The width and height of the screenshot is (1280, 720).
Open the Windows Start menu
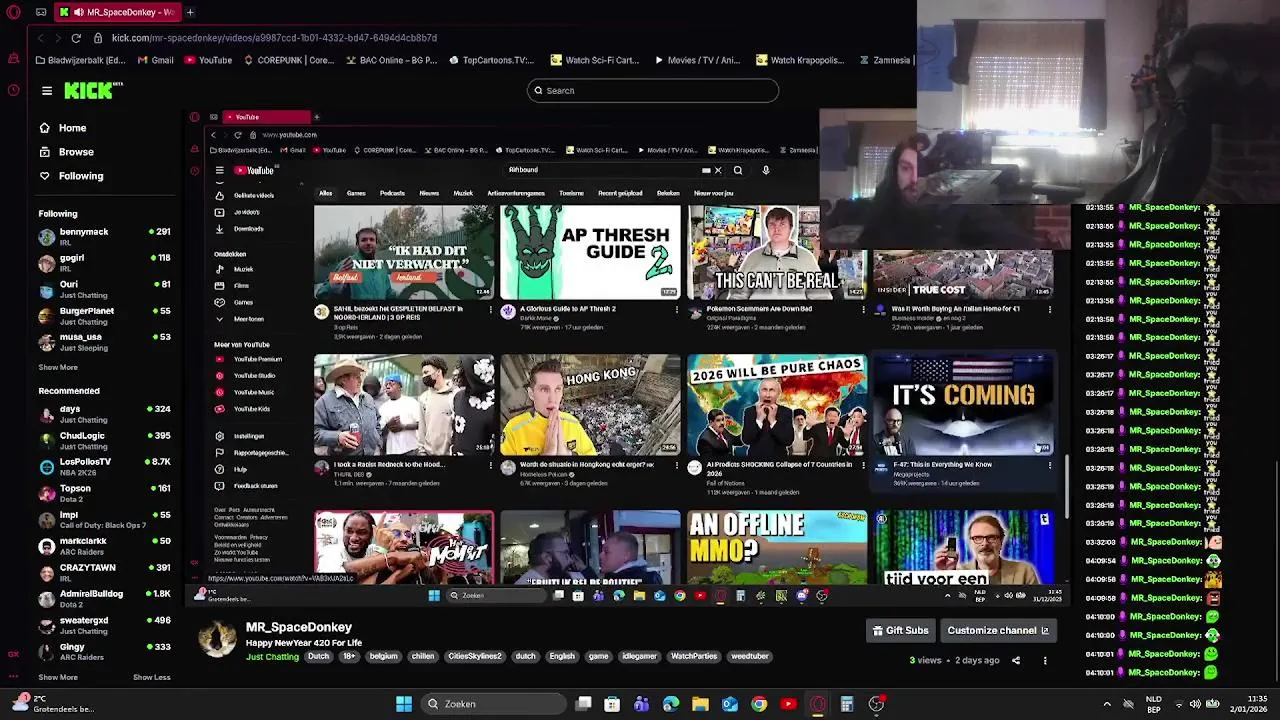[x=404, y=704]
